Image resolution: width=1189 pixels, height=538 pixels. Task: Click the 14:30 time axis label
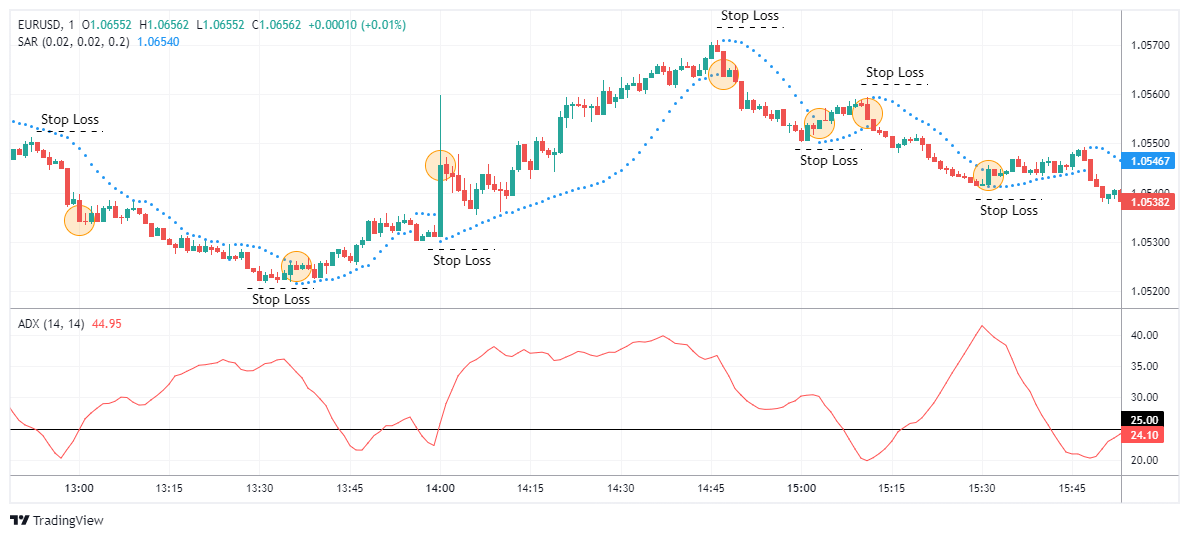pyautogui.click(x=620, y=489)
